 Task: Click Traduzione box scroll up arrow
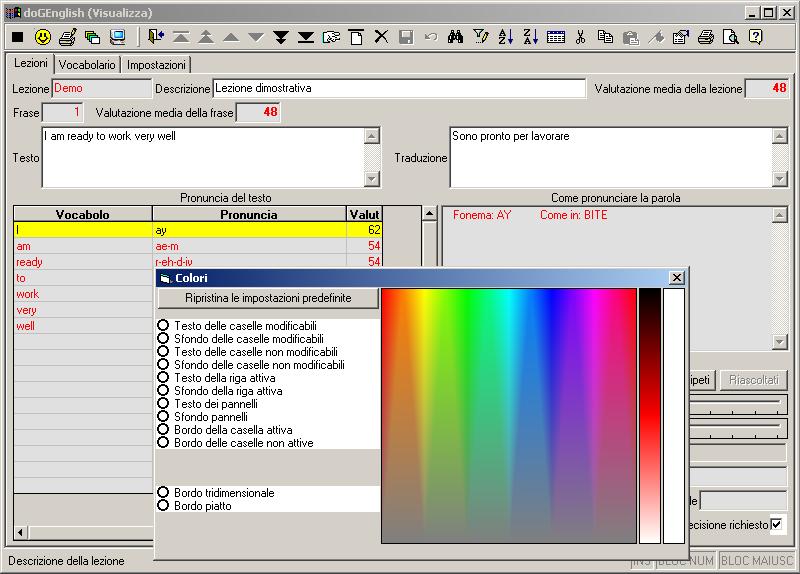(x=780, y=136)
